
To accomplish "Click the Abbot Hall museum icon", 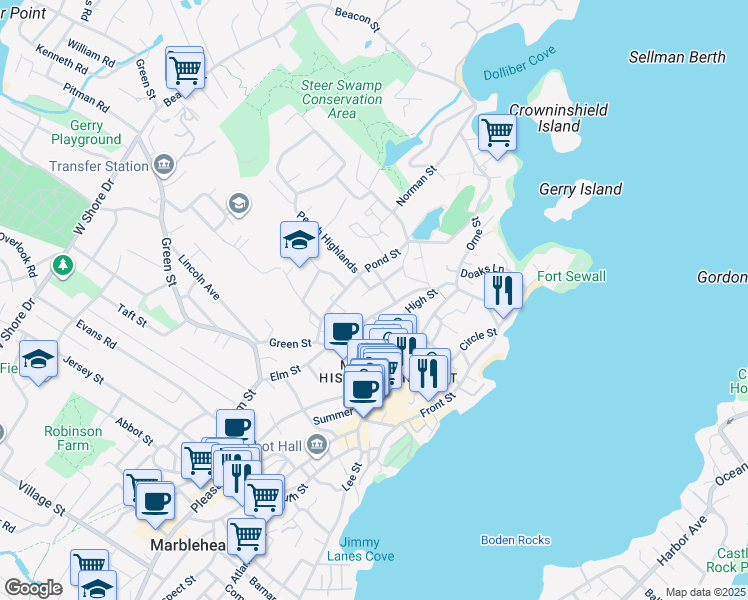I will 317,444.
